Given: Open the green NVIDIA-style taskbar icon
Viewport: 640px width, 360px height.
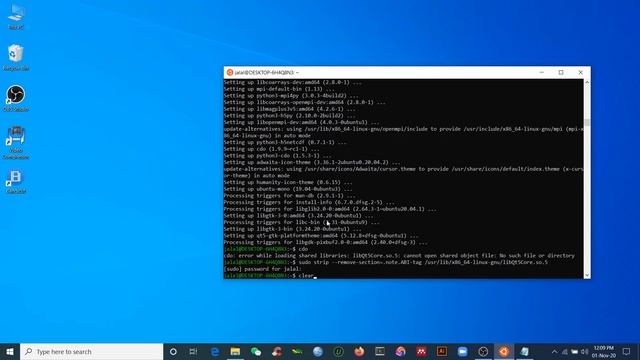Looking at the screenshot, I should pos(297,351).
